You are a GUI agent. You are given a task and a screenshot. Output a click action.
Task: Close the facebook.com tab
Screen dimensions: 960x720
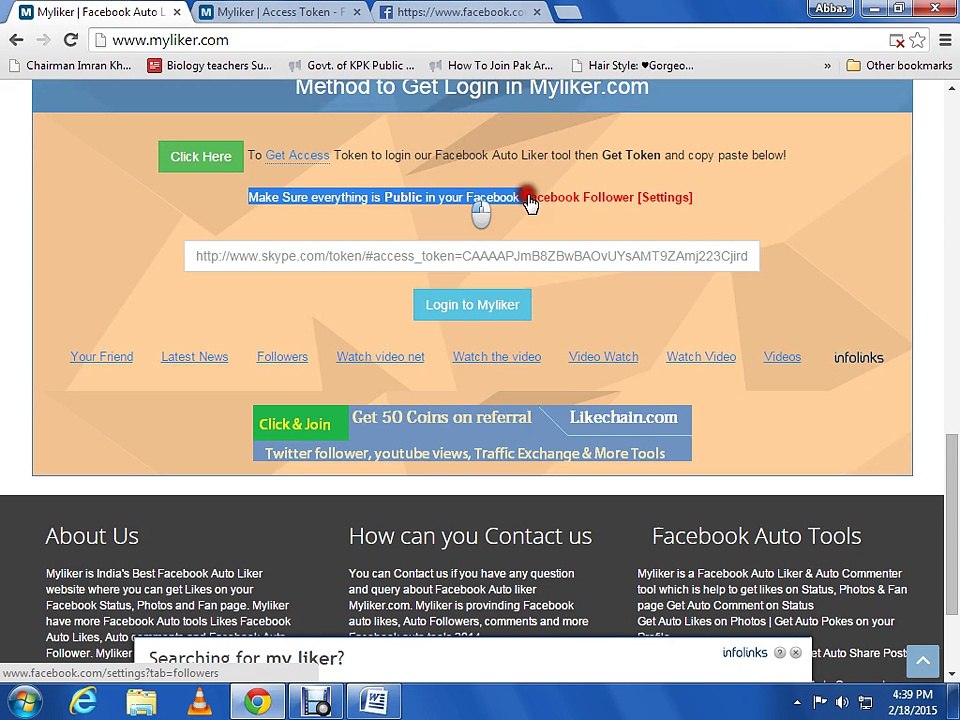point(536,12)
